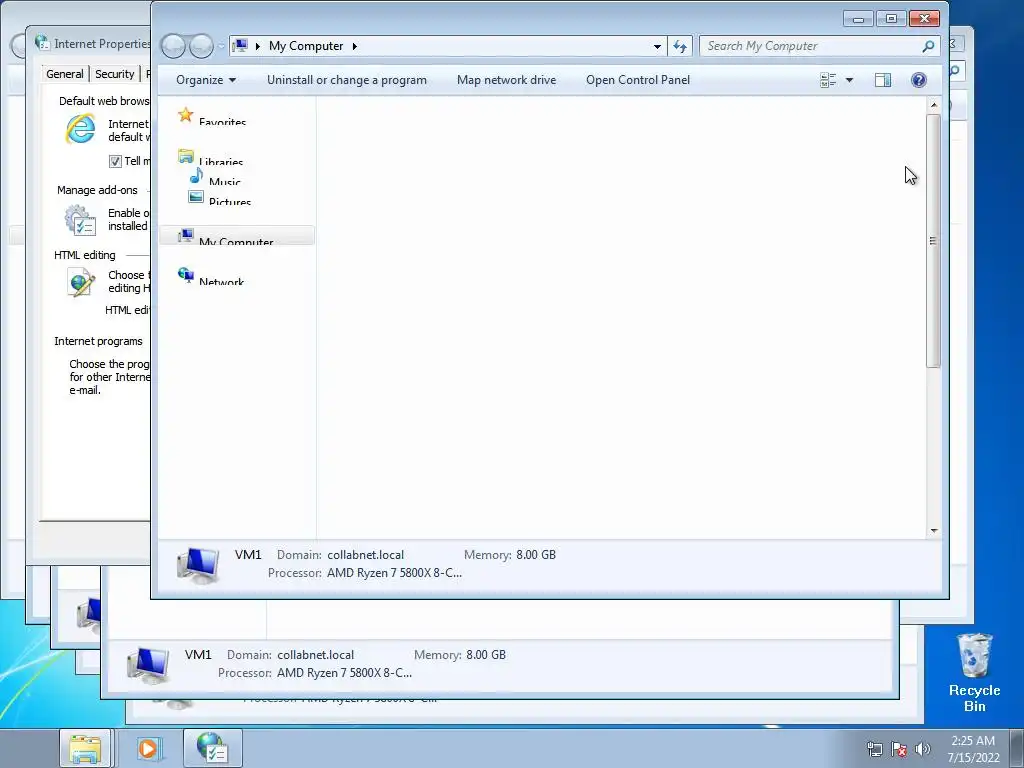The height and width of the screenshot is (768, 1024).
Task: Click Map network drive
Action: (506, 80)
